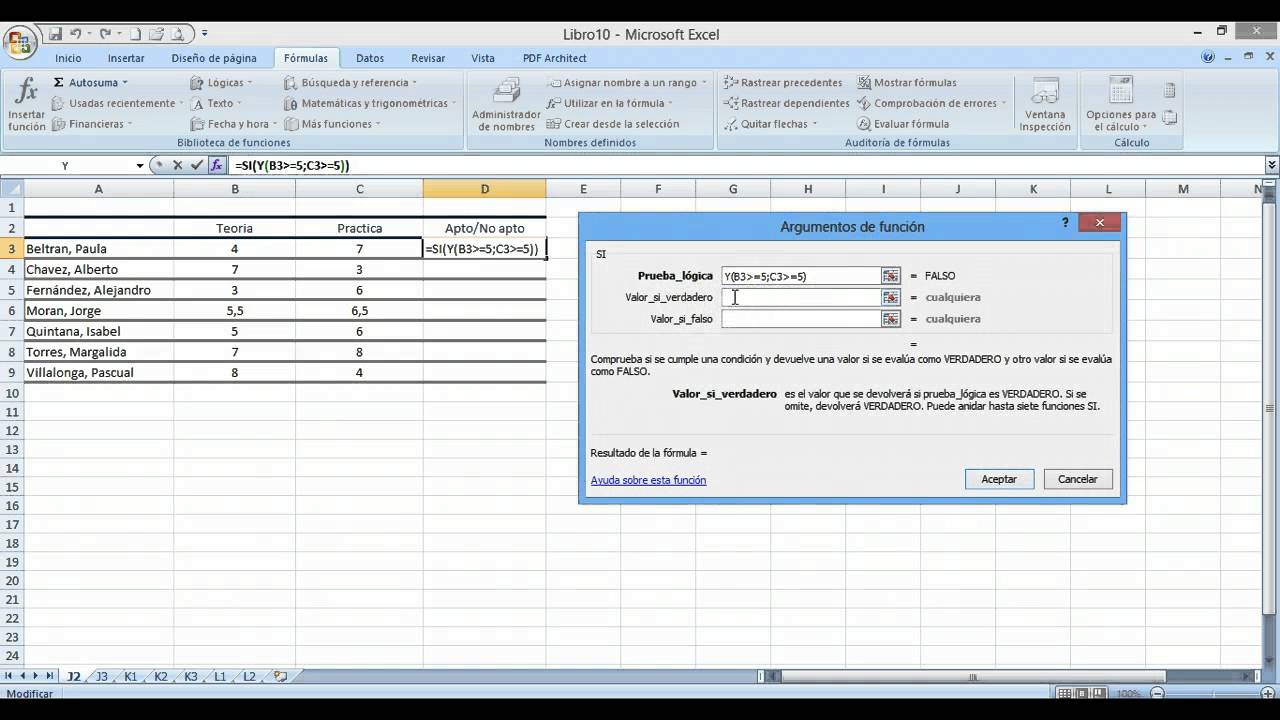The image size is (1280, 720).
Task: Click the Valor_si_verdadero range selector icon
Action: pos(890,297)
